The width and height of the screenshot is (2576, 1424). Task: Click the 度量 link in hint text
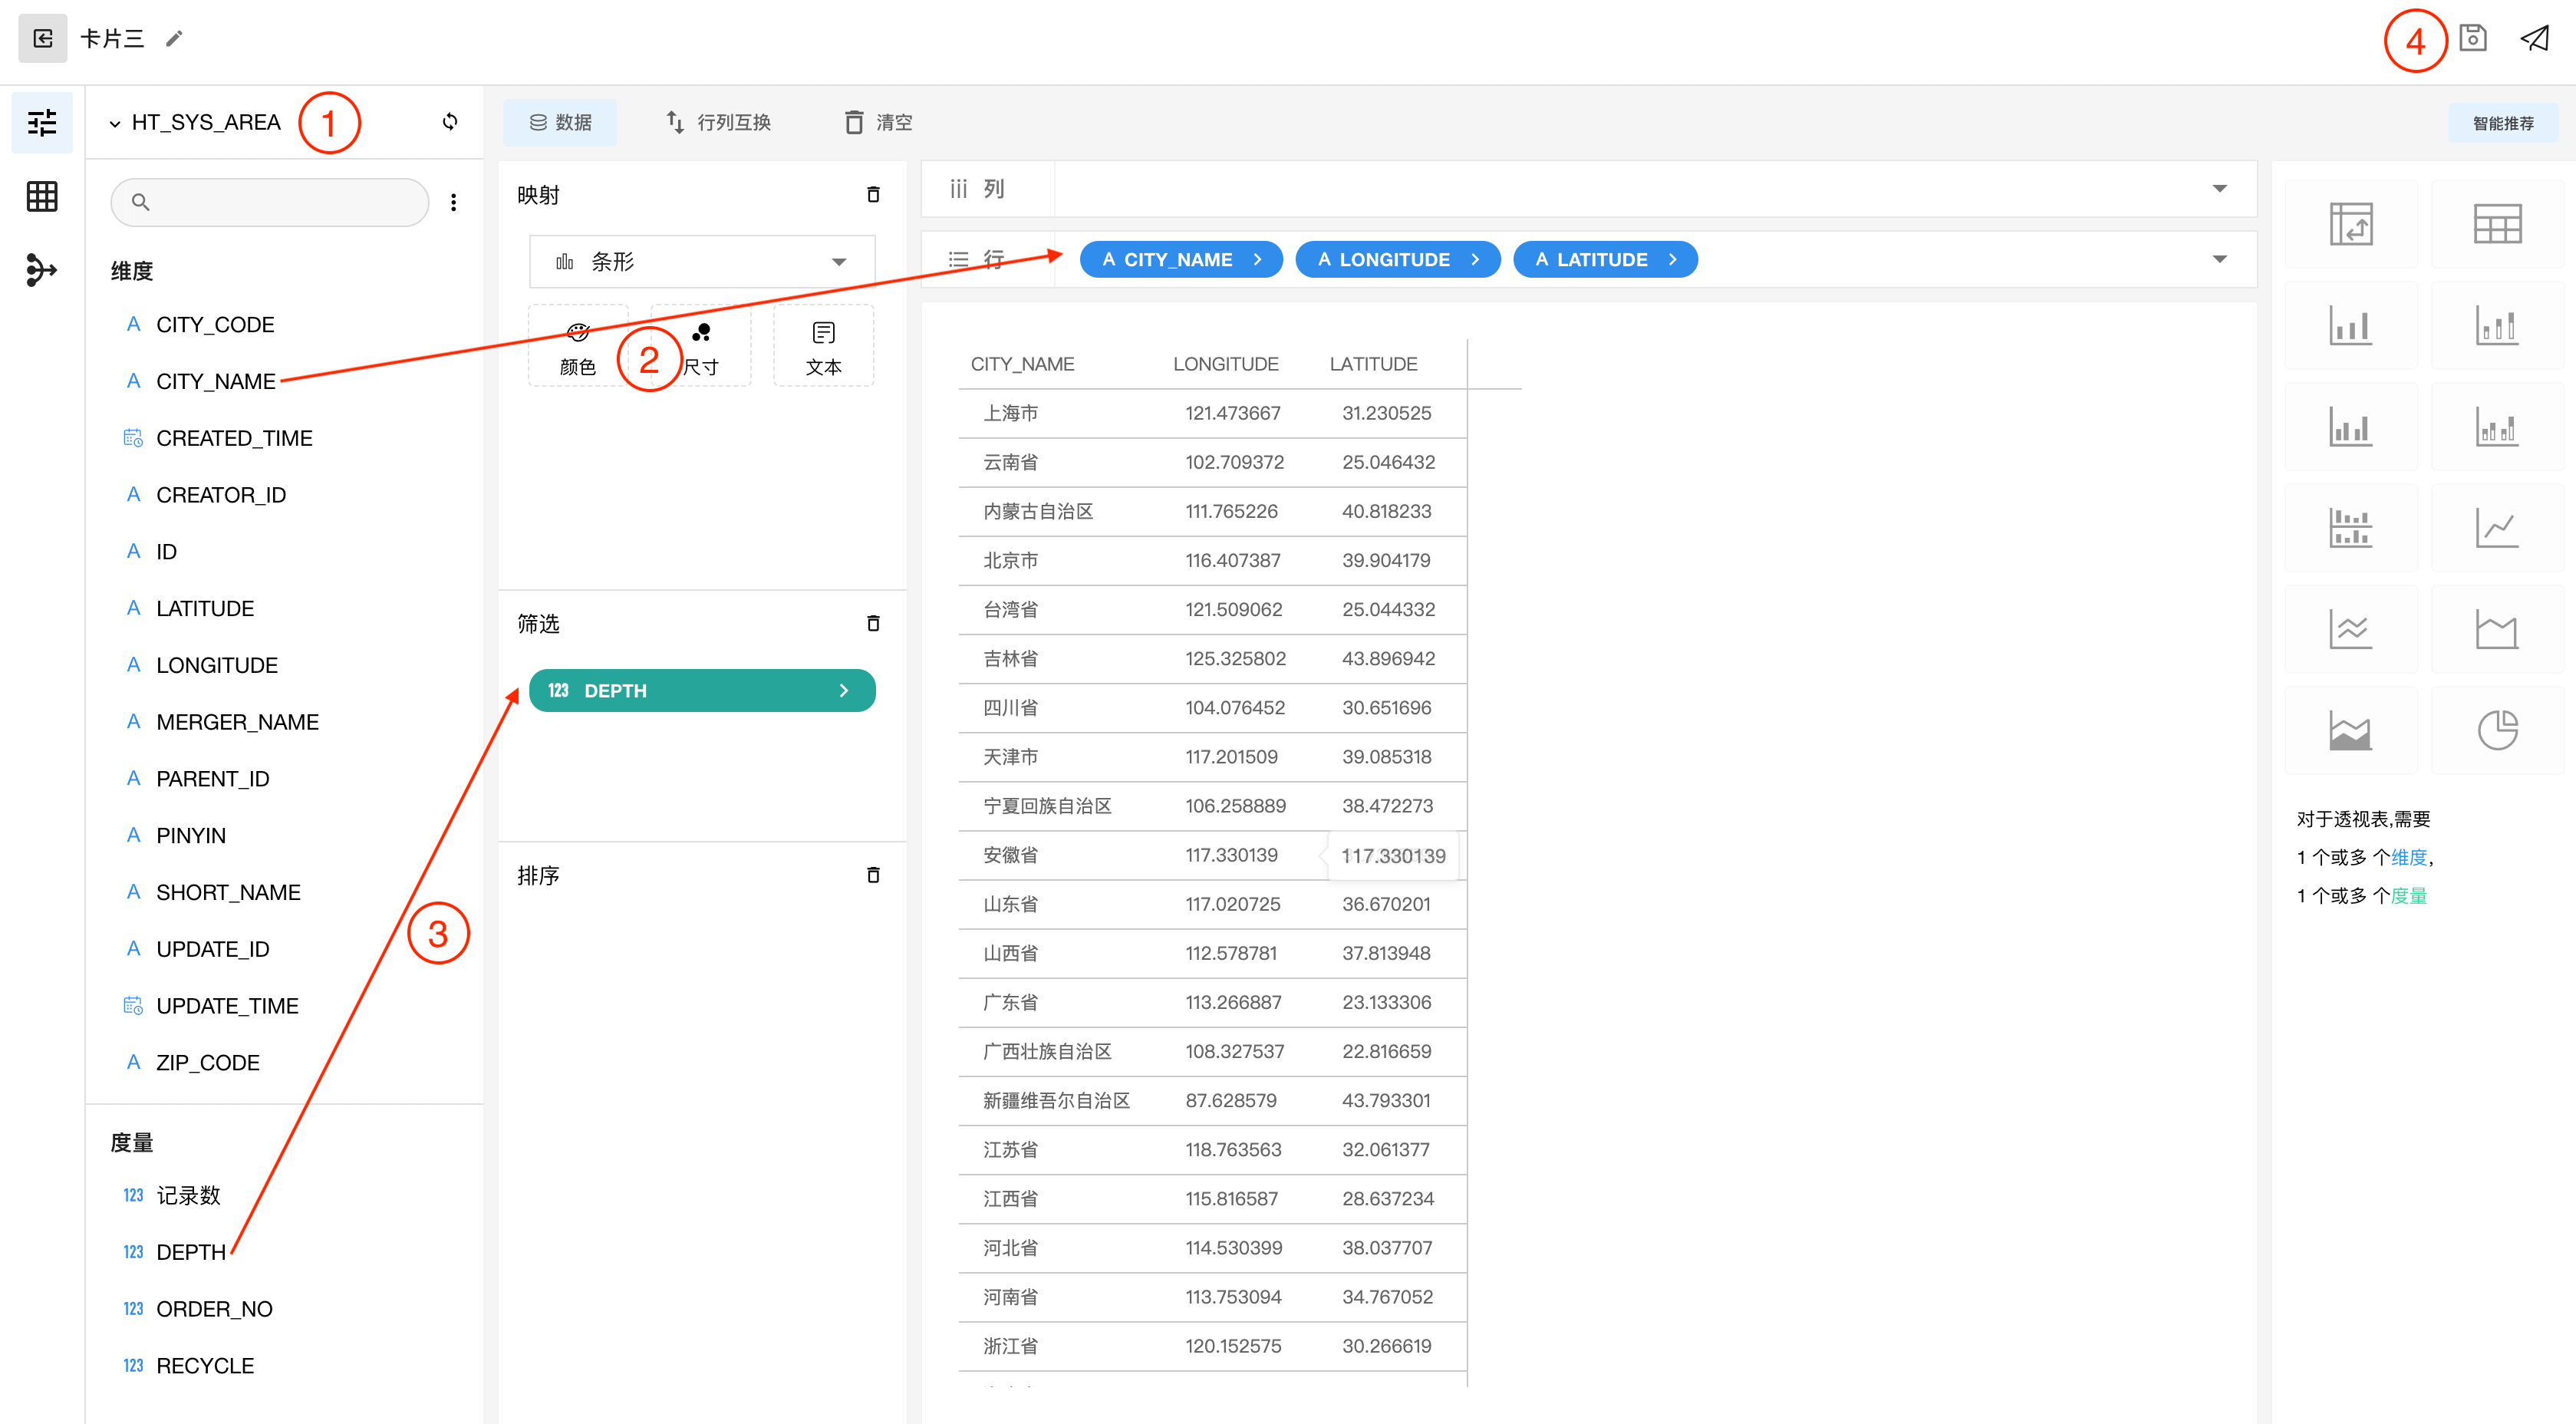click(2408, 896)
